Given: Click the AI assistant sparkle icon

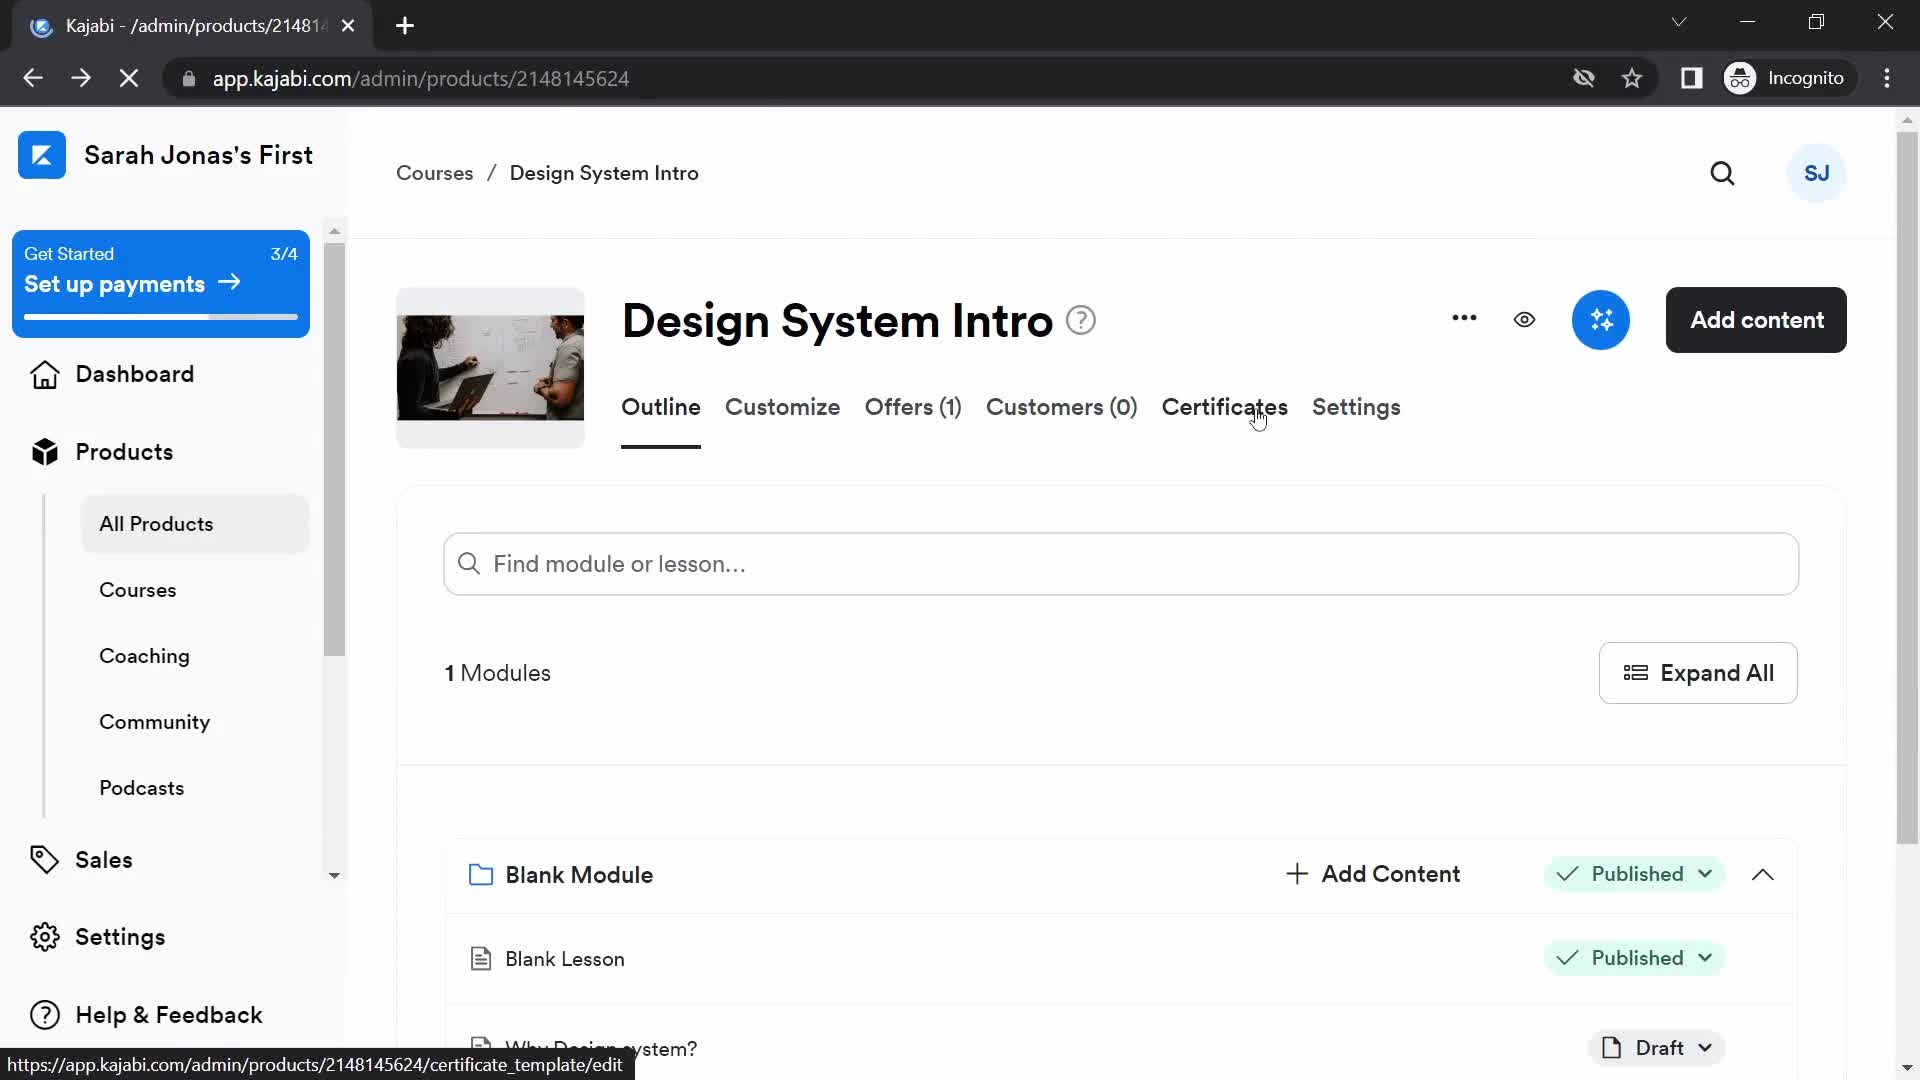Looking at the screenshot, I should tap(1602, 320).
